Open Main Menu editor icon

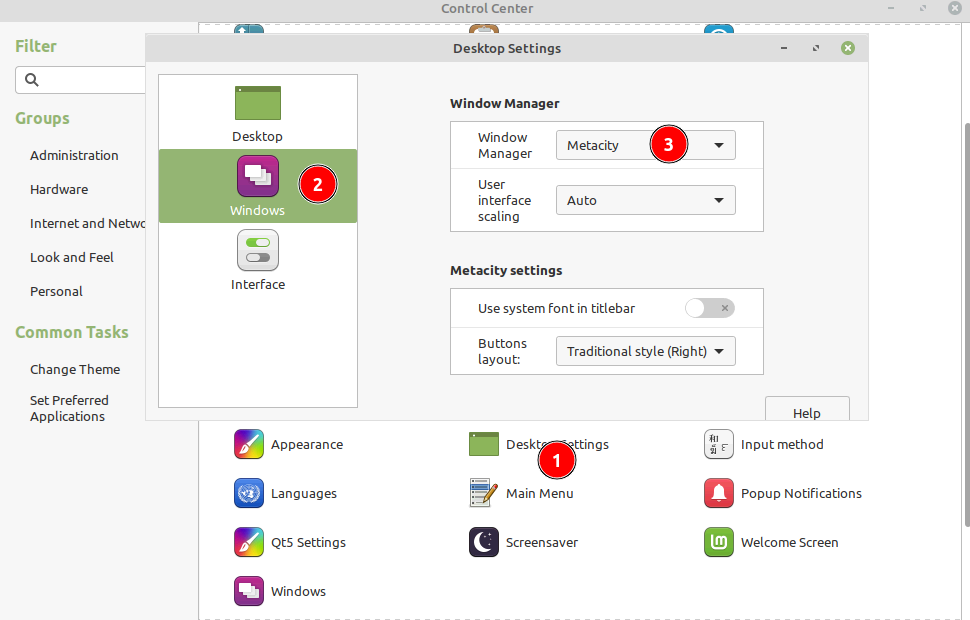pos(484,493)
